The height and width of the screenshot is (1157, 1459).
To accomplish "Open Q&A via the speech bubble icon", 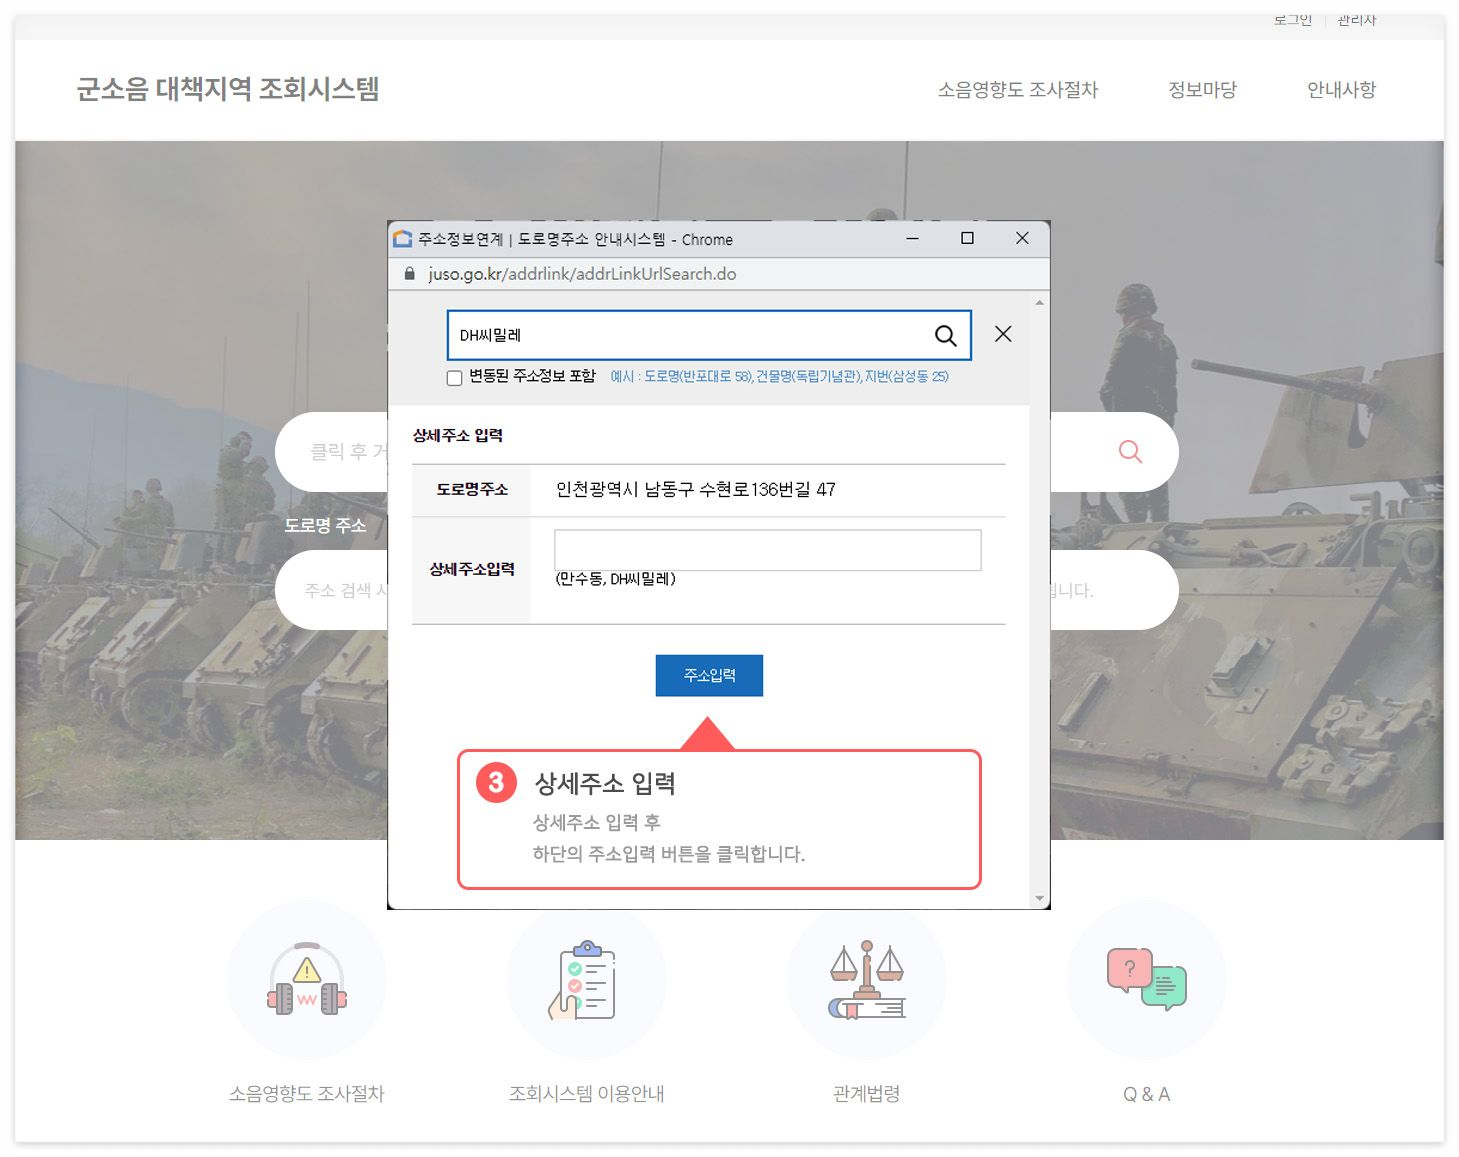I will (x=1147, y=981).
